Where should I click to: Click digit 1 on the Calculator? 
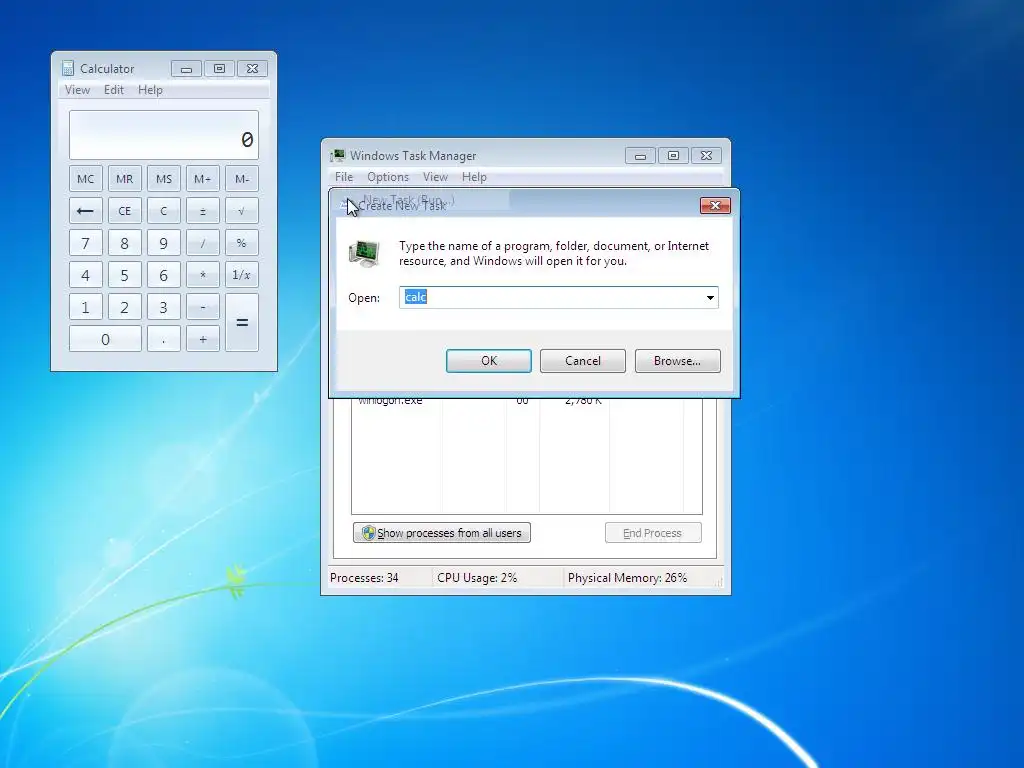(86, 307)
